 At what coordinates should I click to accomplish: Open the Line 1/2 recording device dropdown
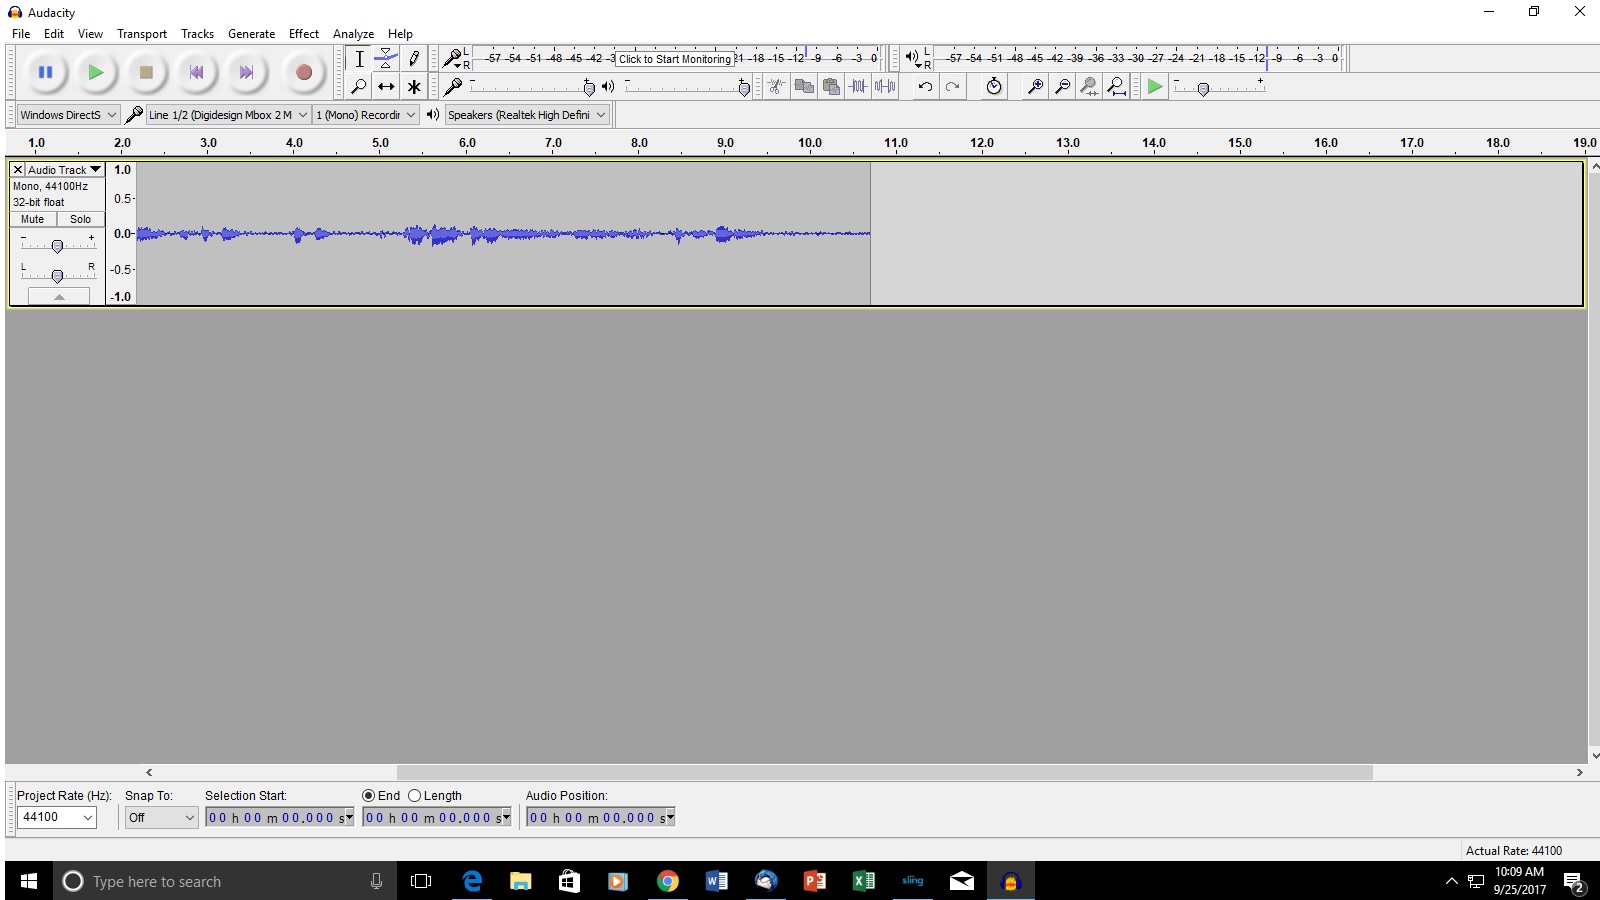[228, 115]
